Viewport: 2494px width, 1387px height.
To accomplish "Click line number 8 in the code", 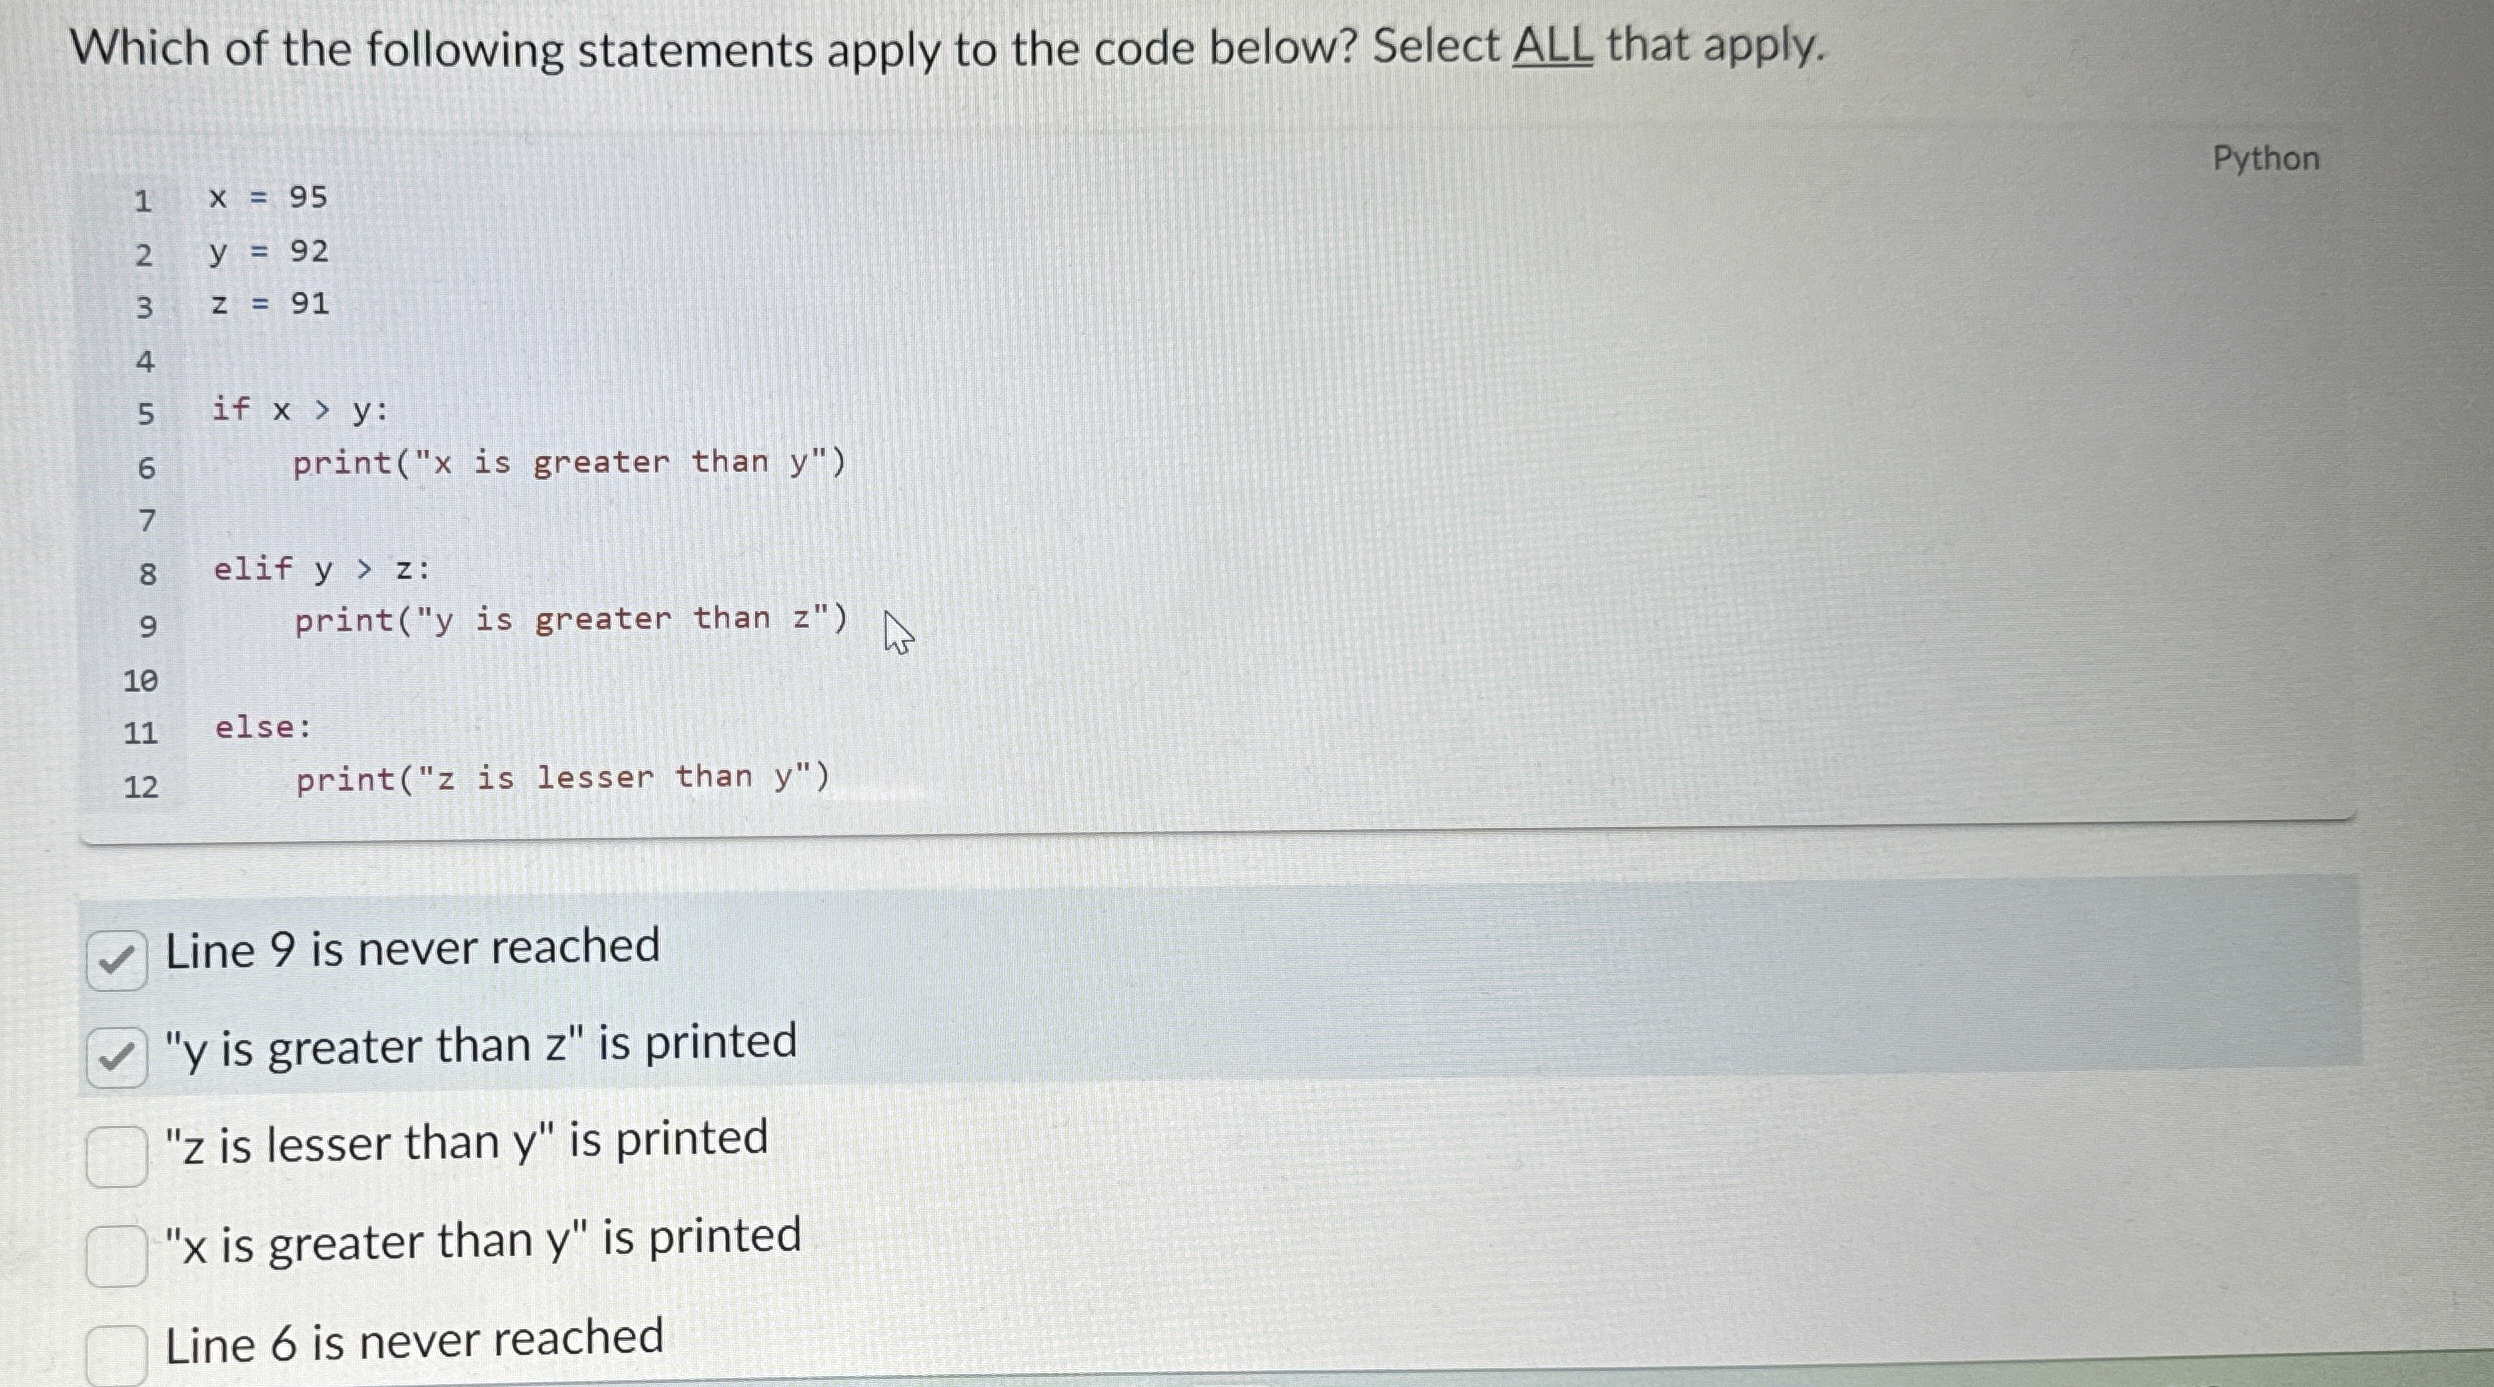I will click(x=147, y=570).
